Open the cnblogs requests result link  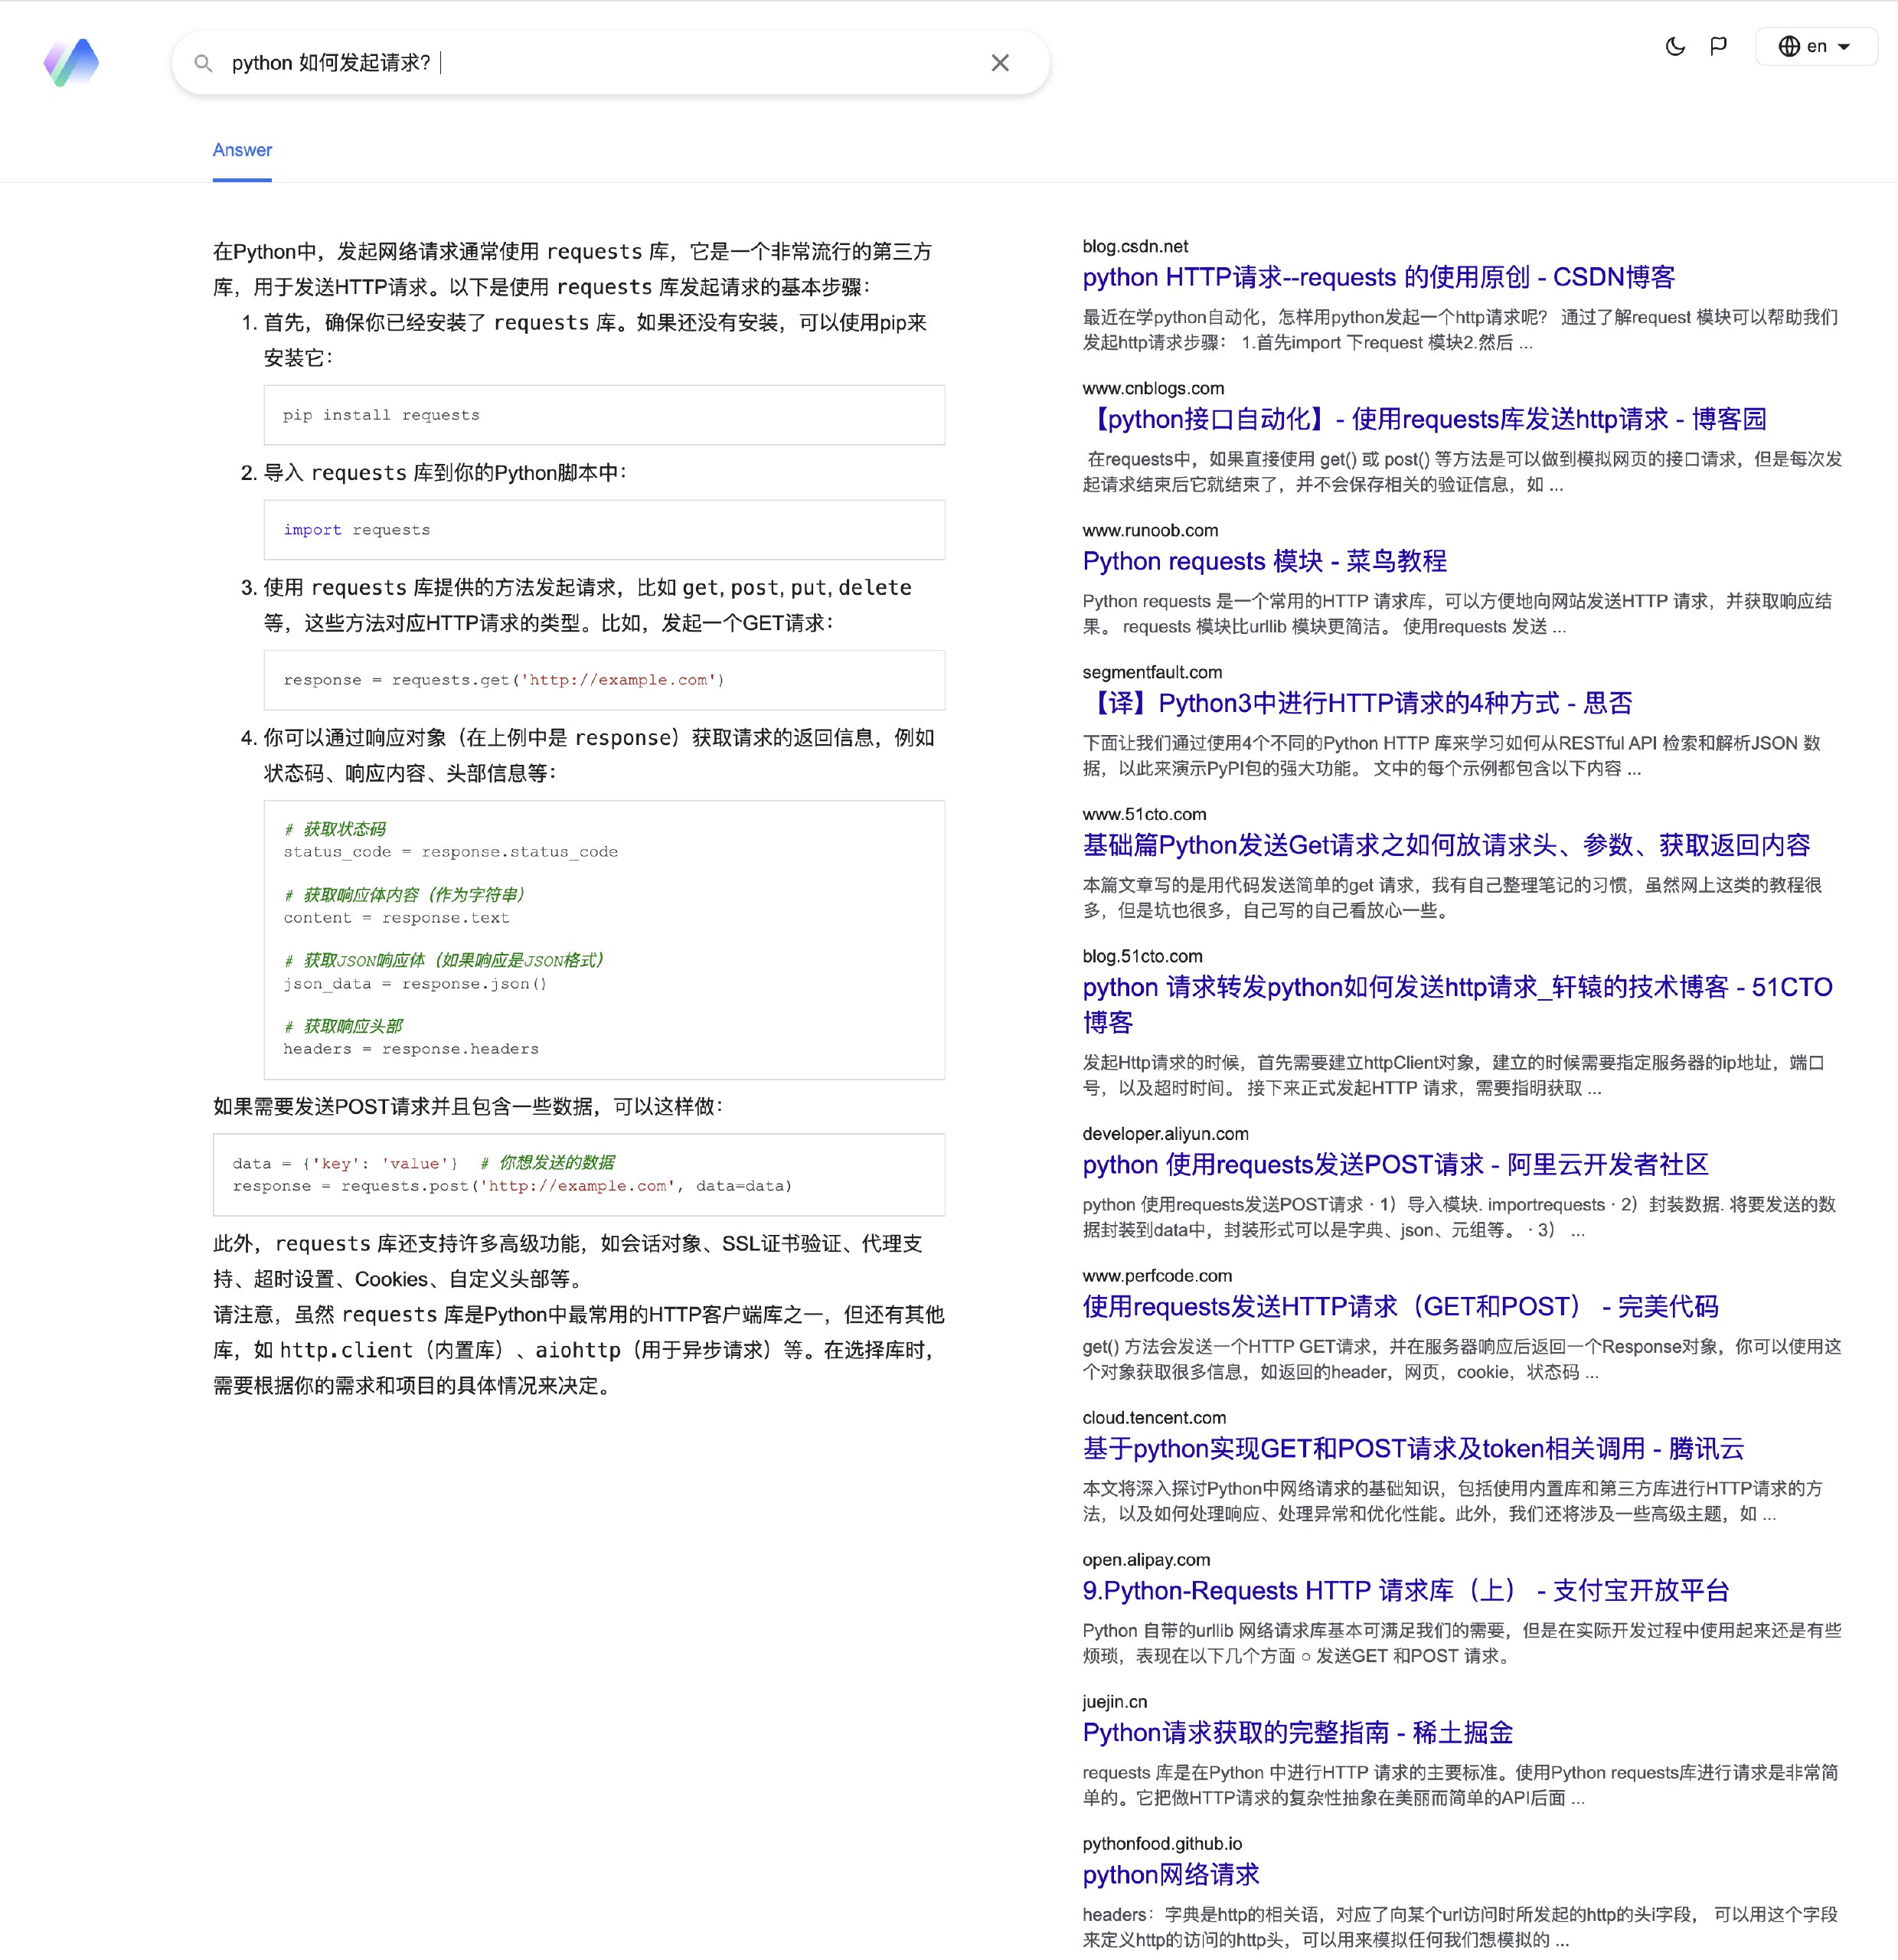click(1425, 419)
